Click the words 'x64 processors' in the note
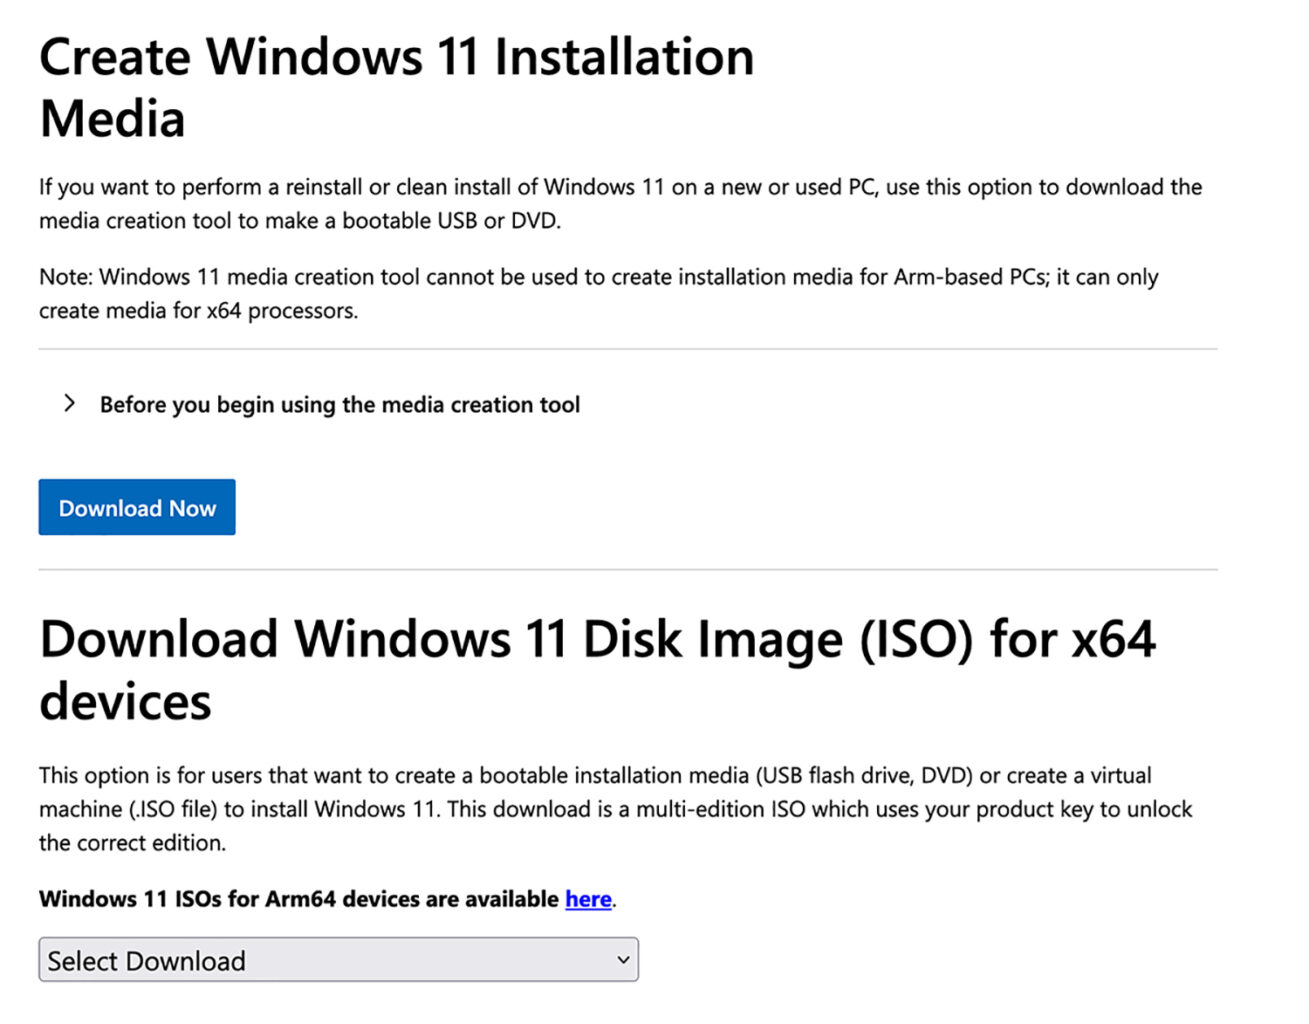Screen dimensions: 1309x1024 [281, 311]
